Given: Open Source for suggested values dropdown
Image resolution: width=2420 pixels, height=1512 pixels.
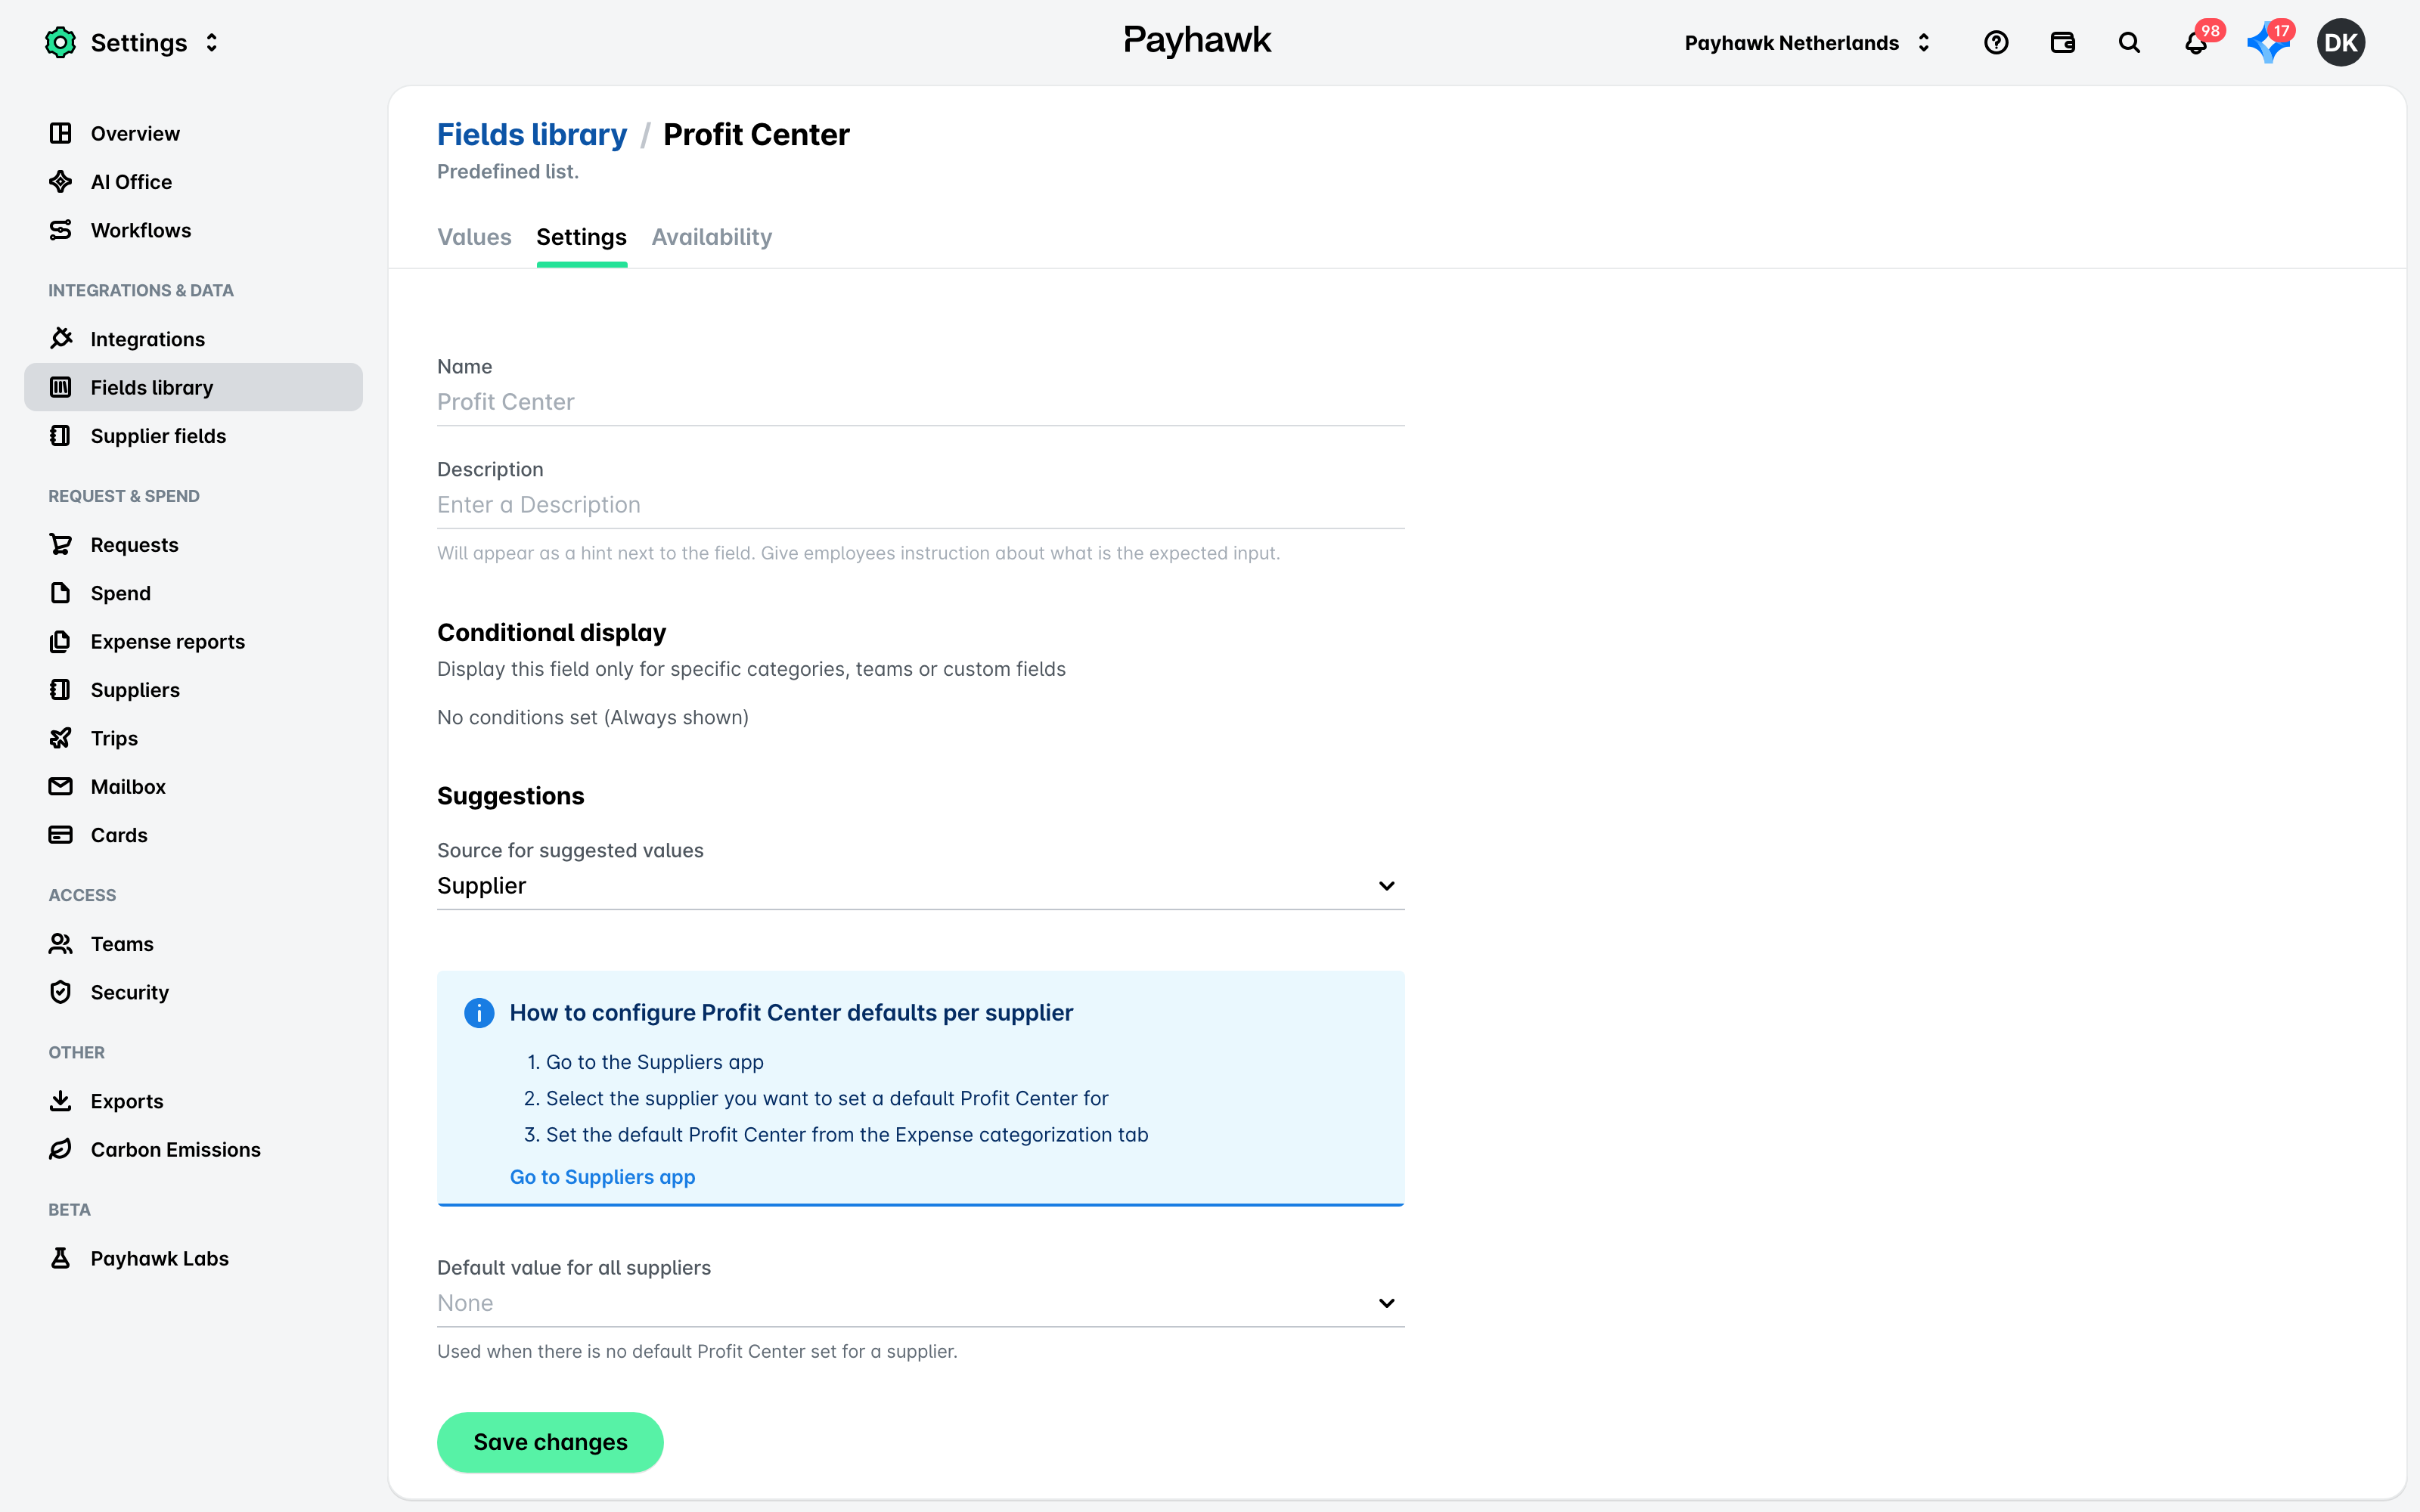Looking at the screenshot, I should pos(920,886).
